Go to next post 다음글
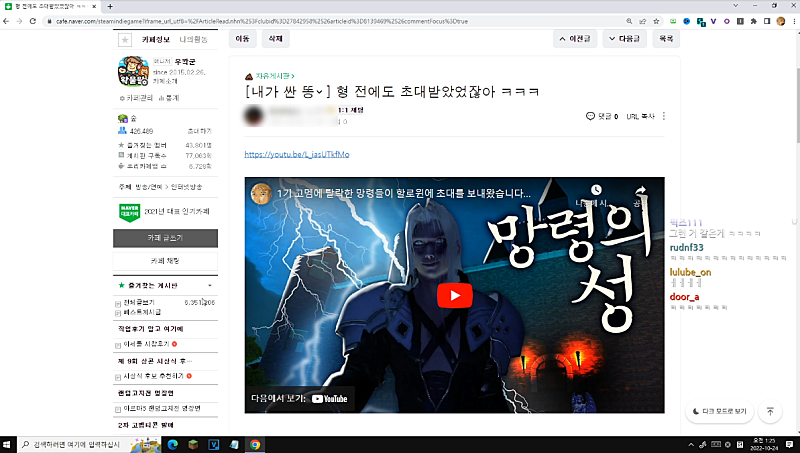 point(624,39)
